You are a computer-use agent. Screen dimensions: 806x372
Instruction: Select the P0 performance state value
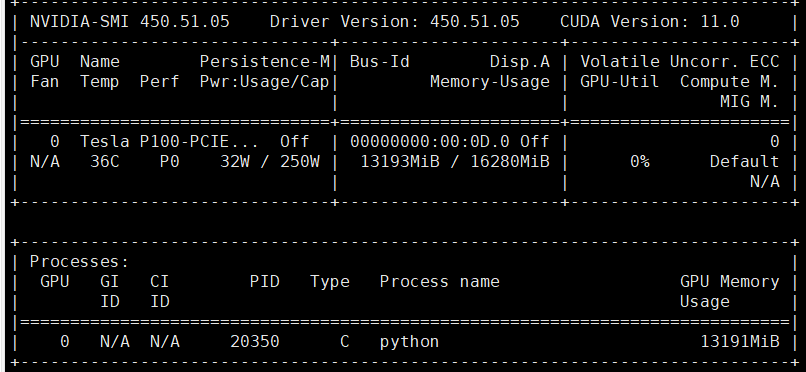(x=170, y=162)
